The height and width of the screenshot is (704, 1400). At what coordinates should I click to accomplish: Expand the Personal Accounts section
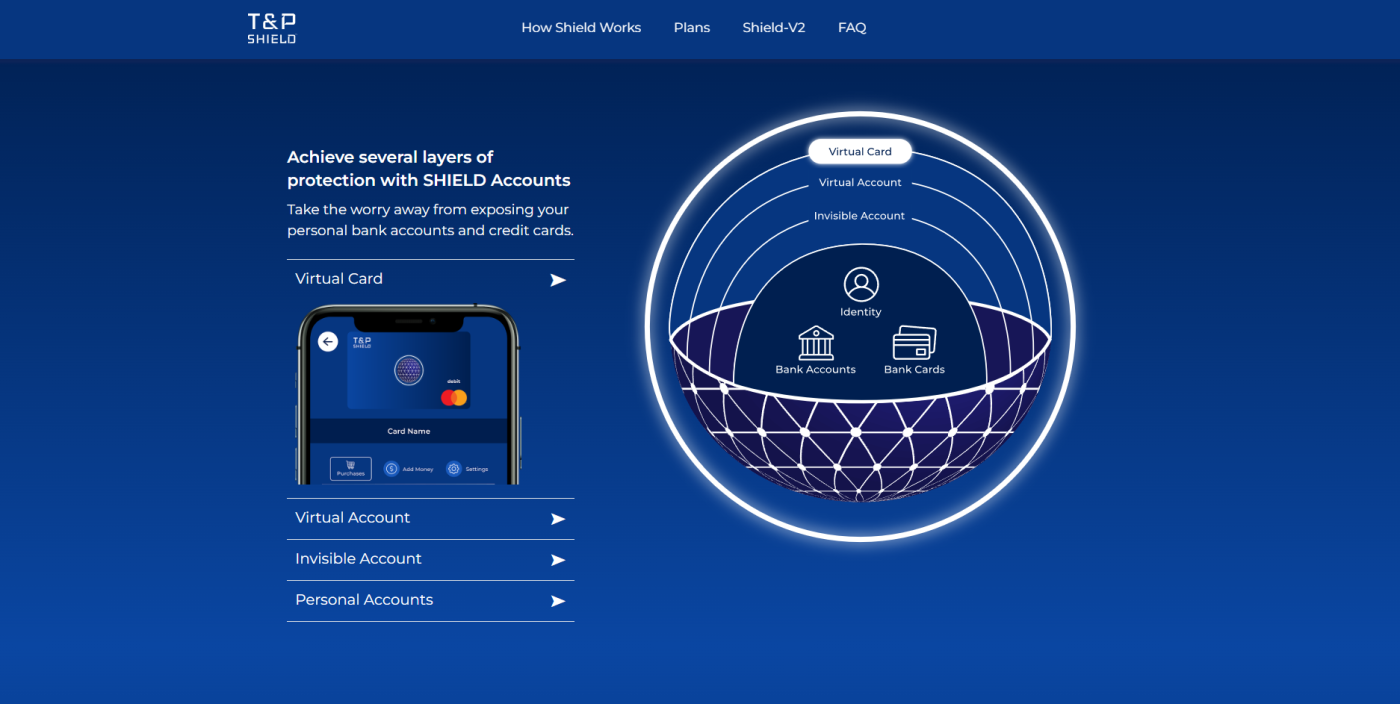click(430, 600)
